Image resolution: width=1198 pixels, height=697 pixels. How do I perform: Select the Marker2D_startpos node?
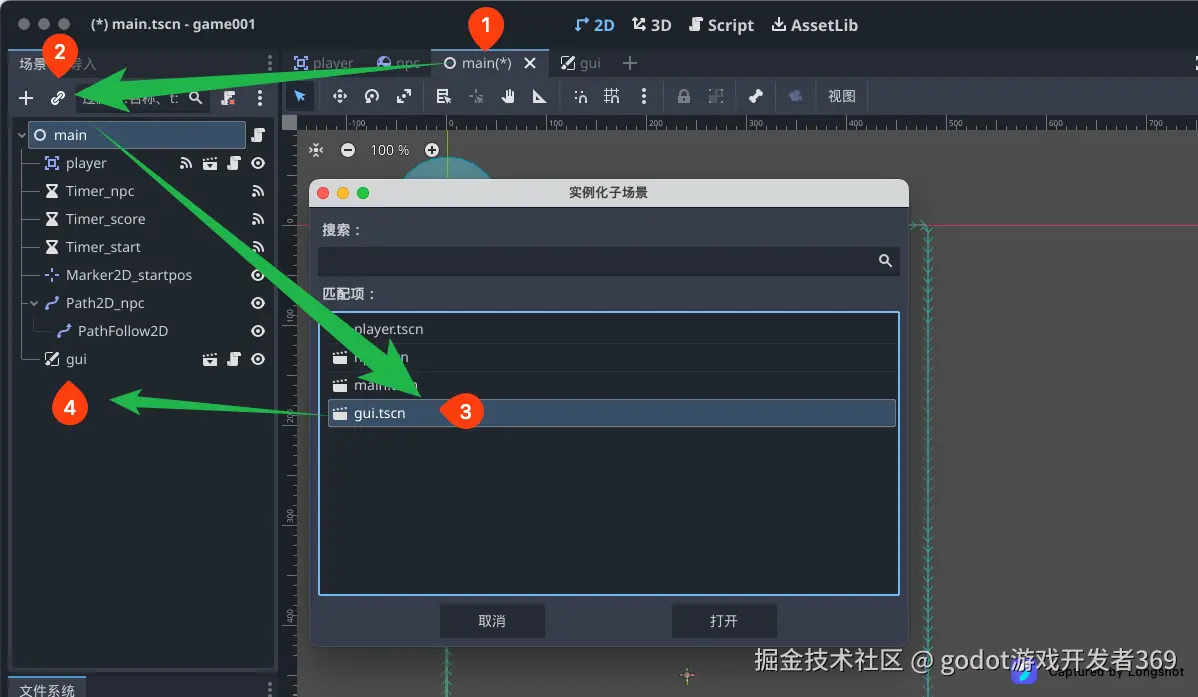point(128,275)
